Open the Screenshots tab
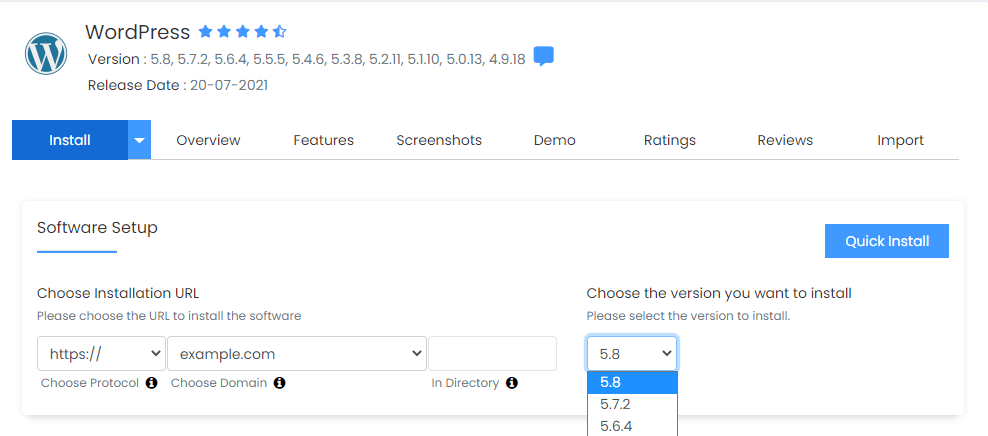Screen dimensions: 988x436 tap(439, 140)
